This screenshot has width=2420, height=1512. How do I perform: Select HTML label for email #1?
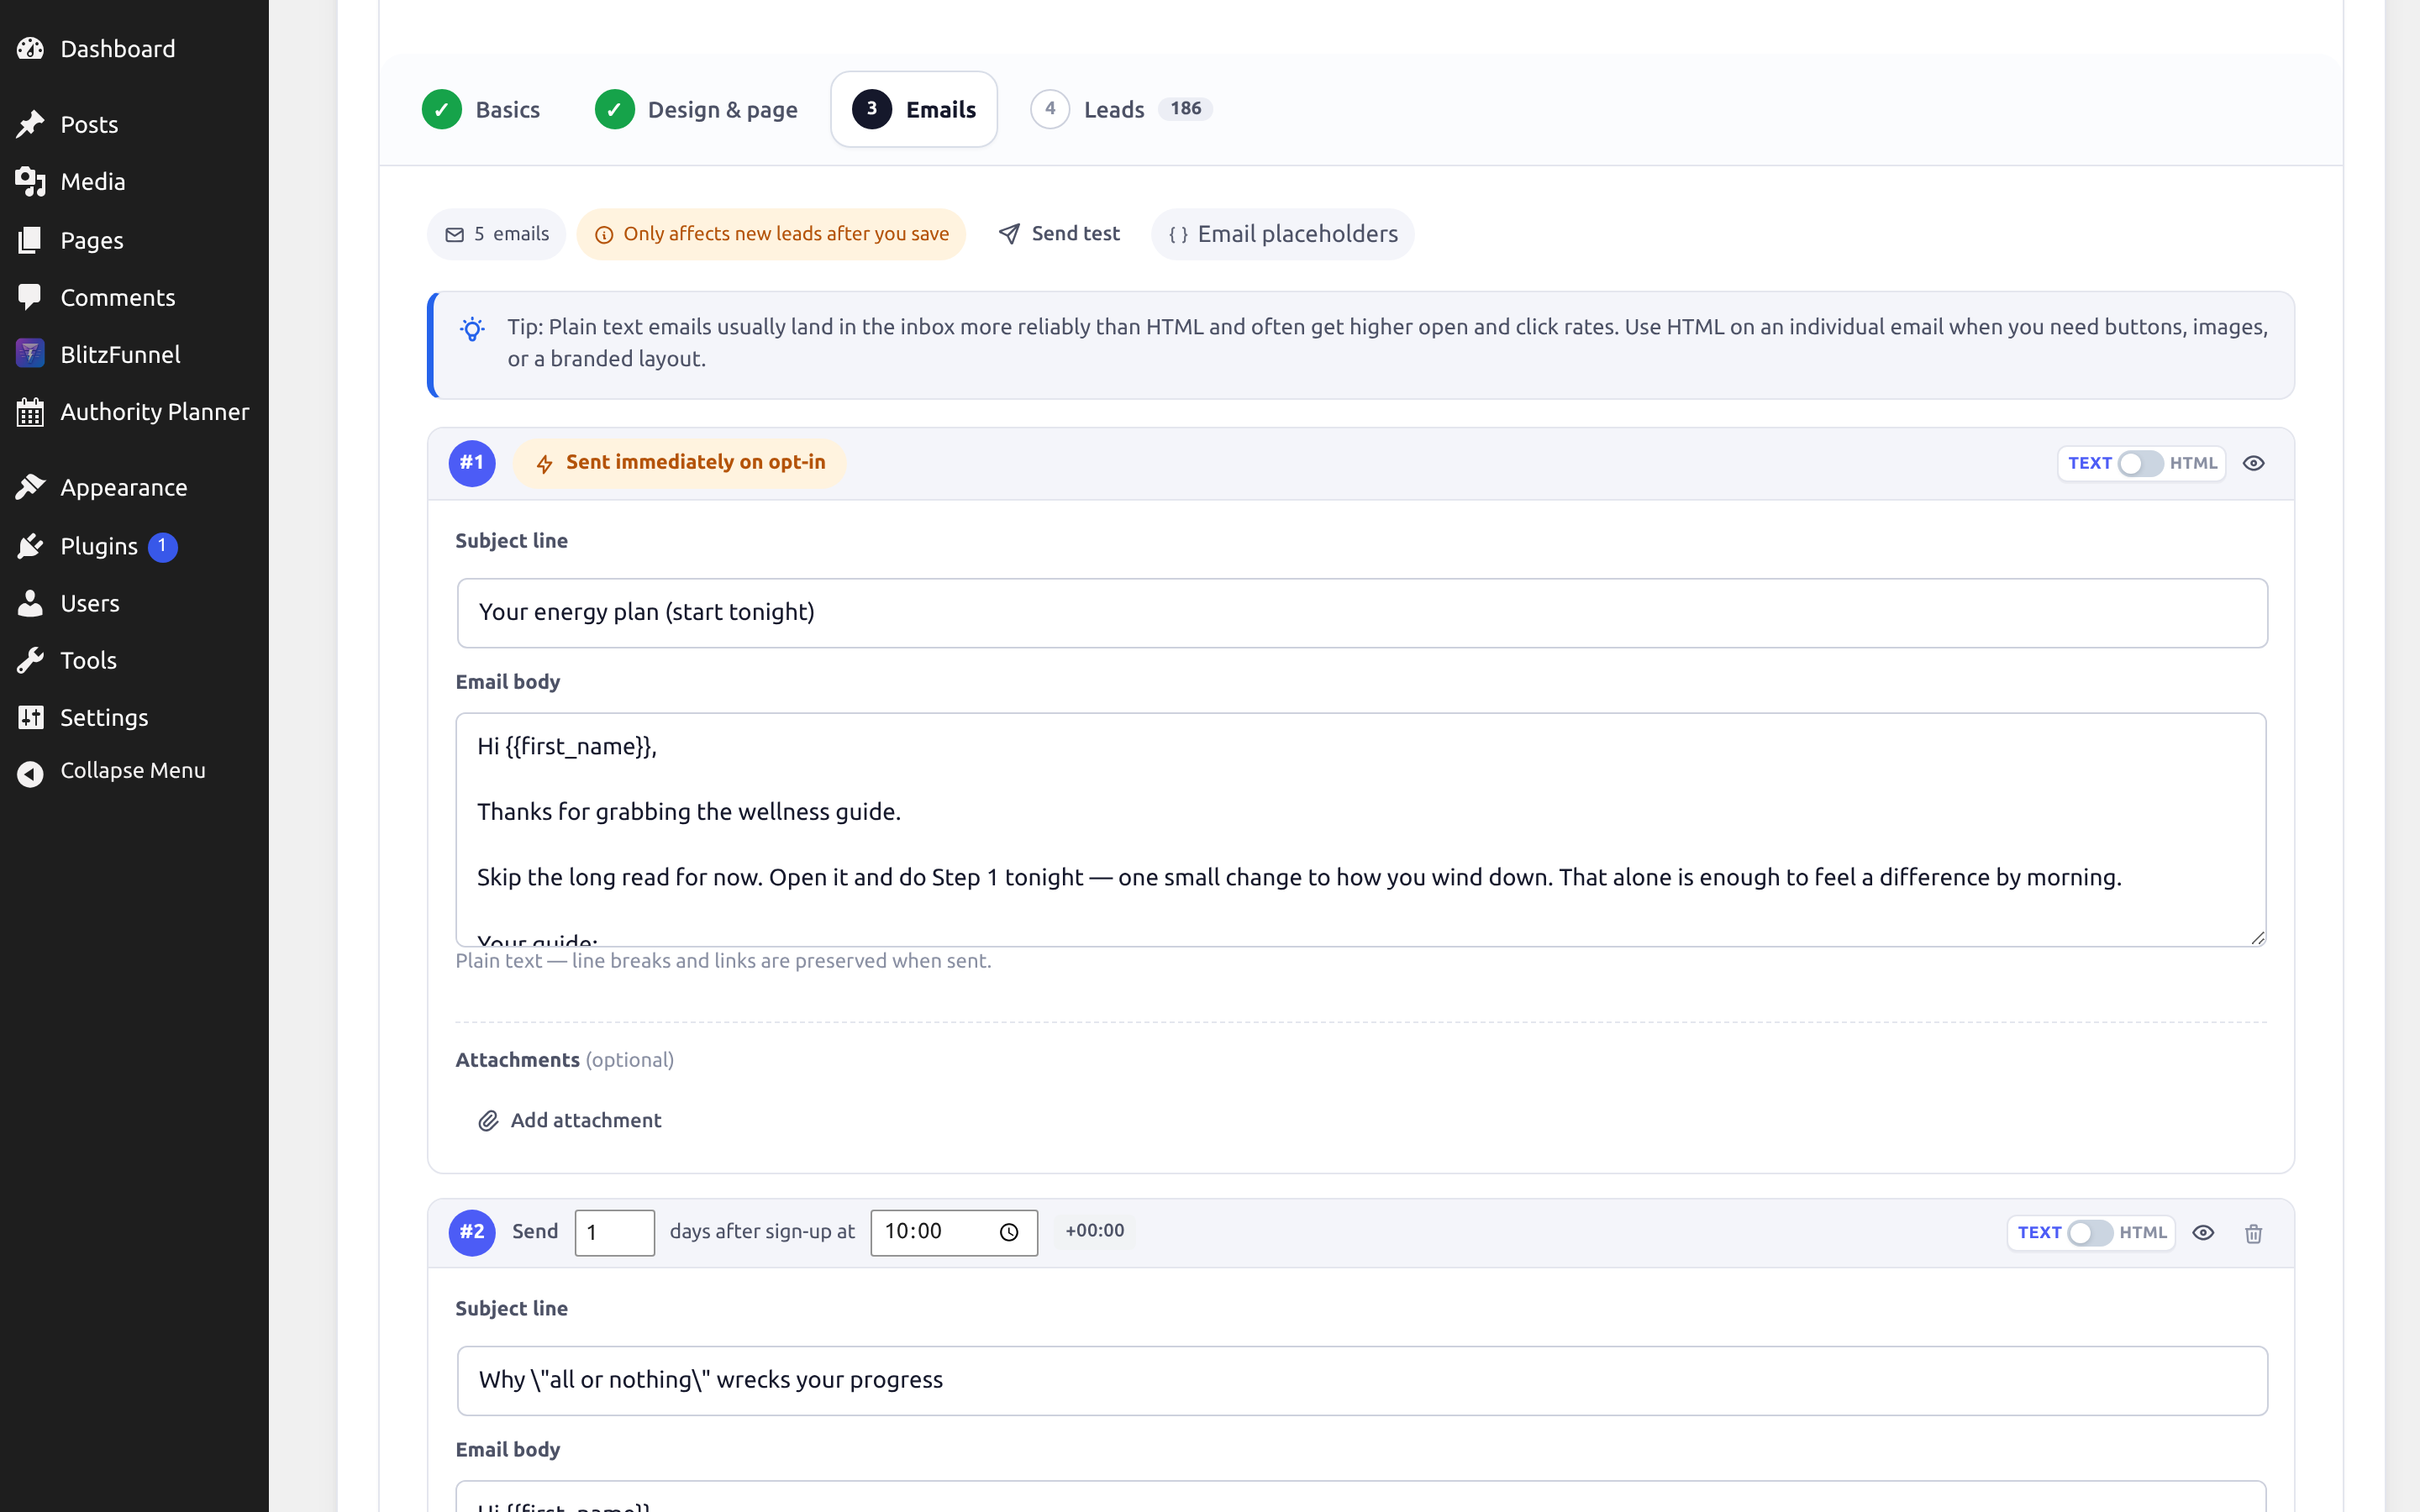pyautogui.click(x=2193, y=463)
